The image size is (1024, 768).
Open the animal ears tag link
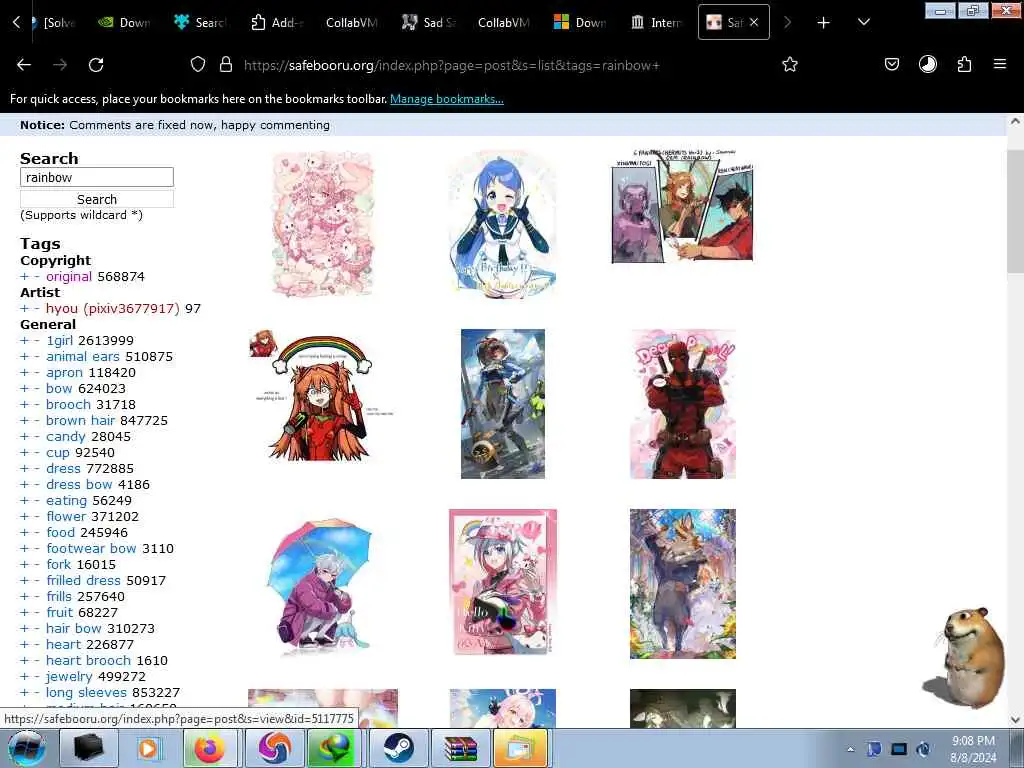82,357
